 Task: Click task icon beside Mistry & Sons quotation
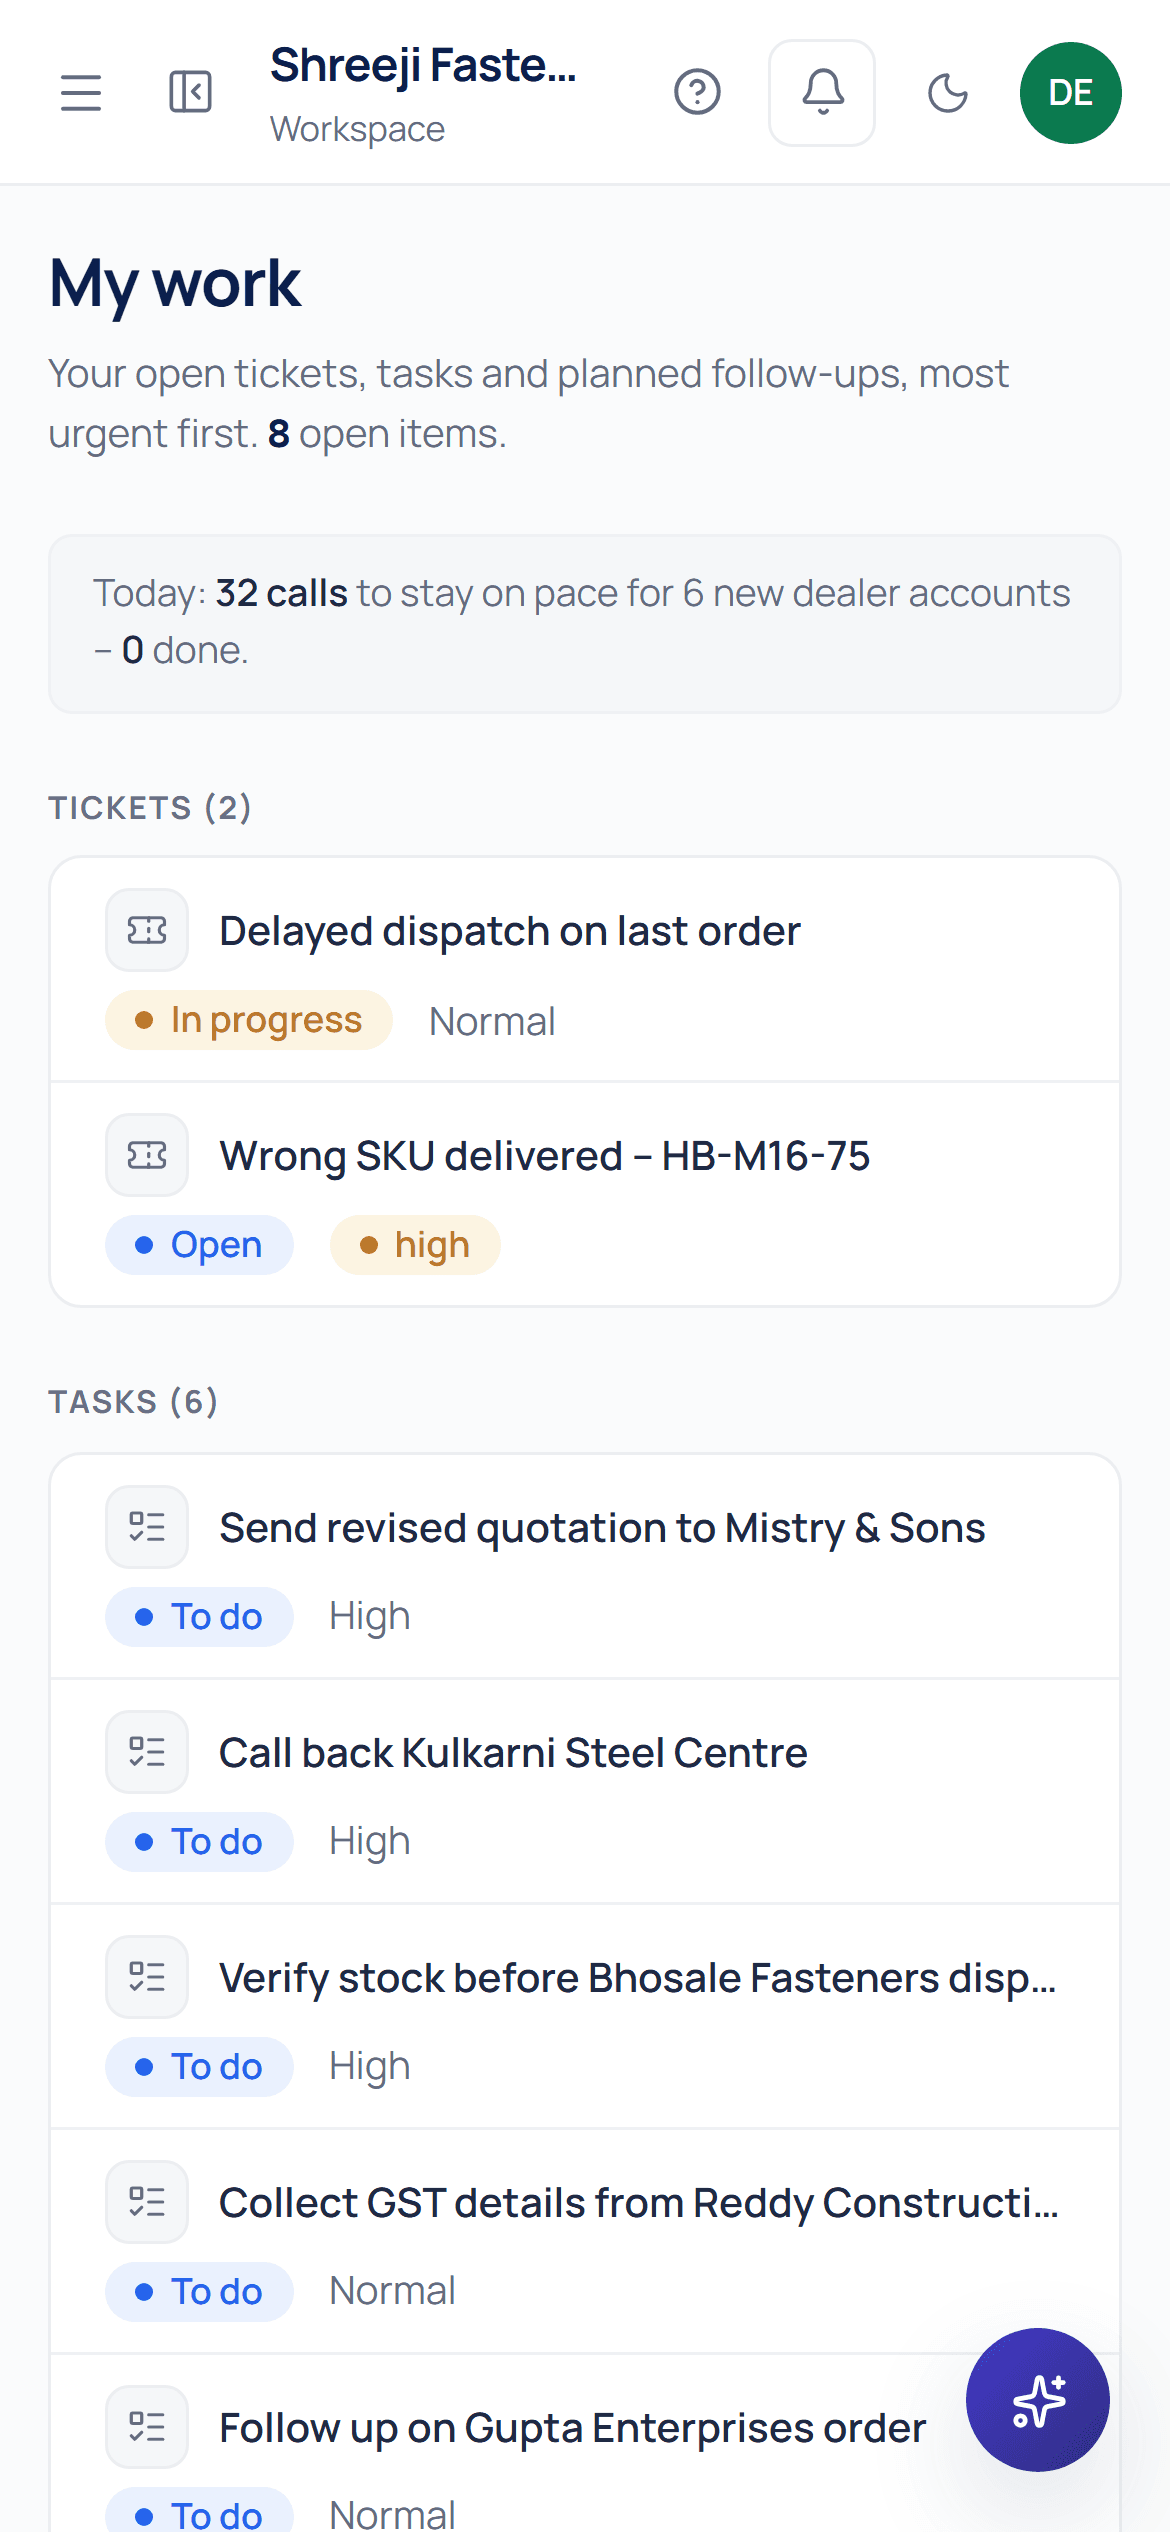(x=147, y=1527)
